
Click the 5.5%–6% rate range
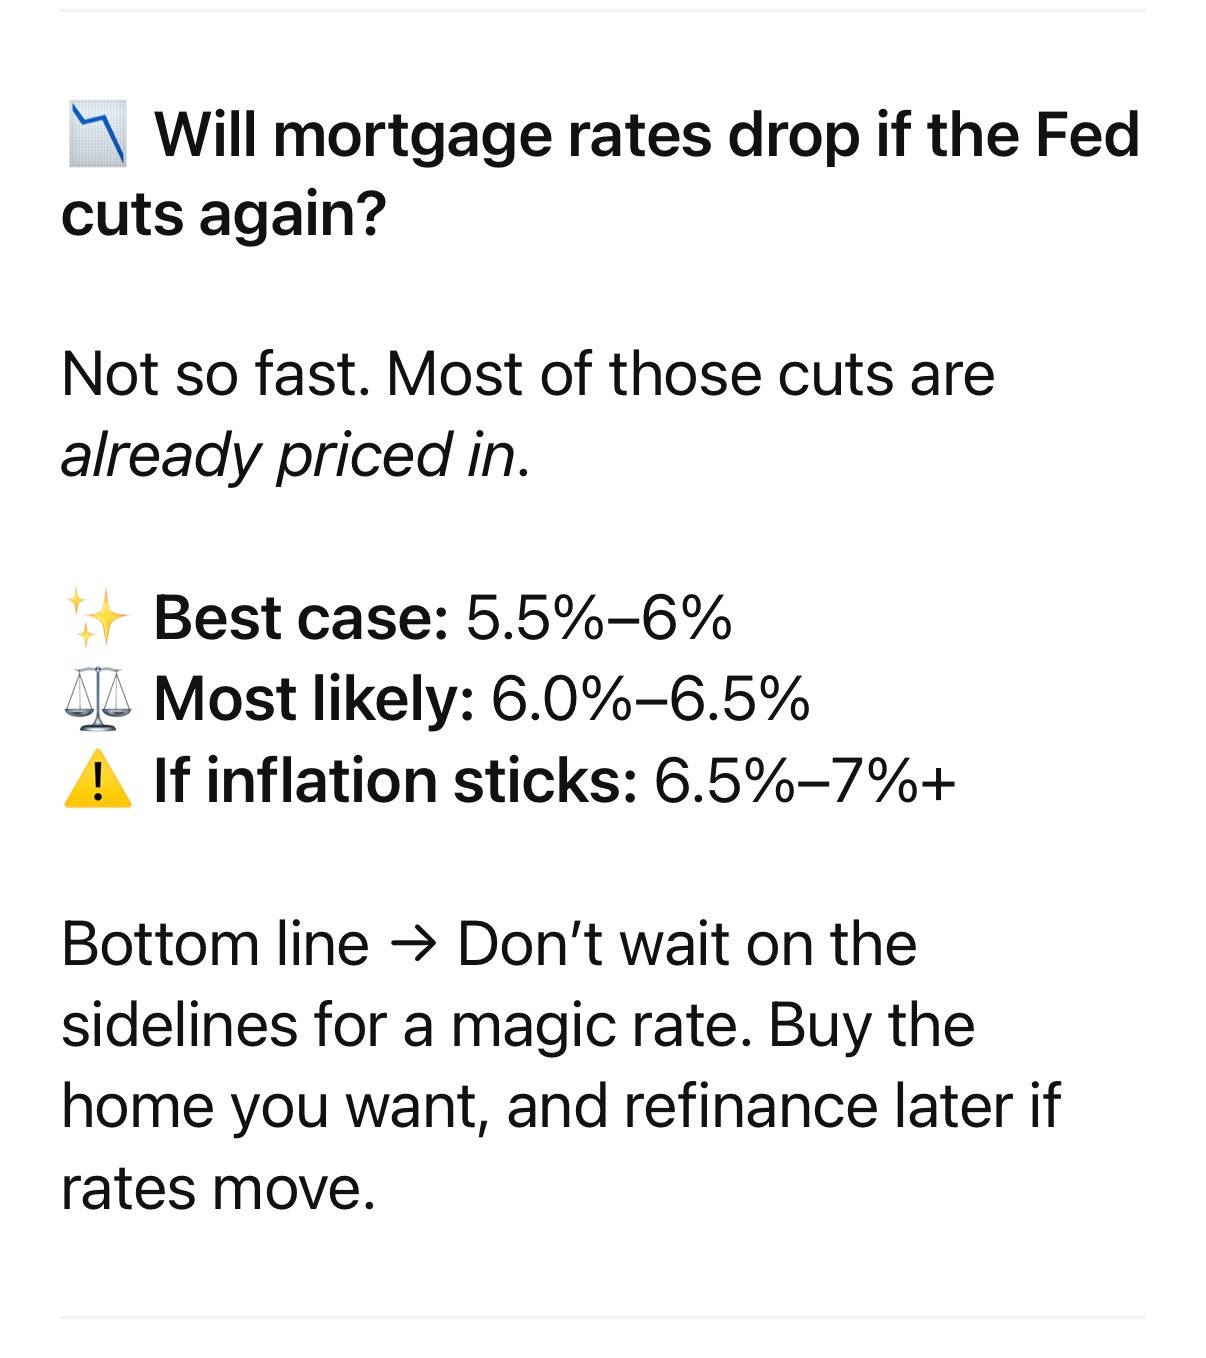[x=598, y=617]
